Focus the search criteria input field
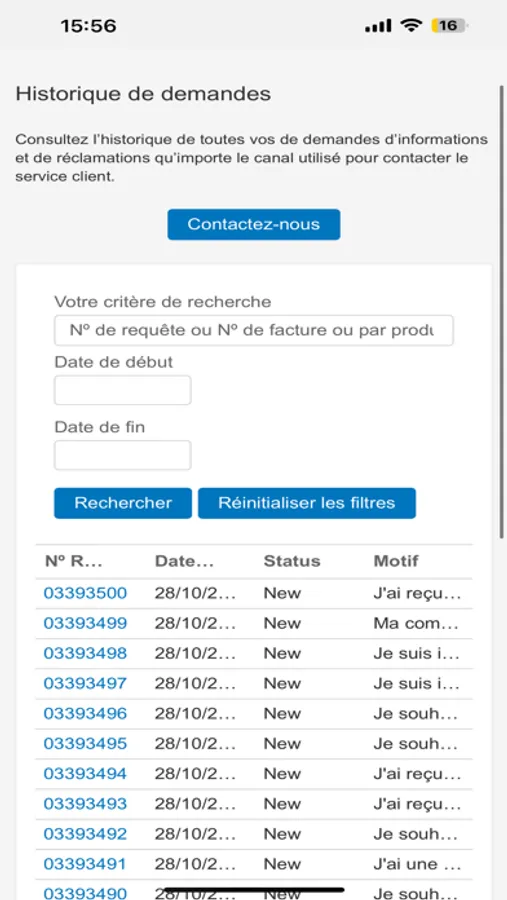 point(254,331)
